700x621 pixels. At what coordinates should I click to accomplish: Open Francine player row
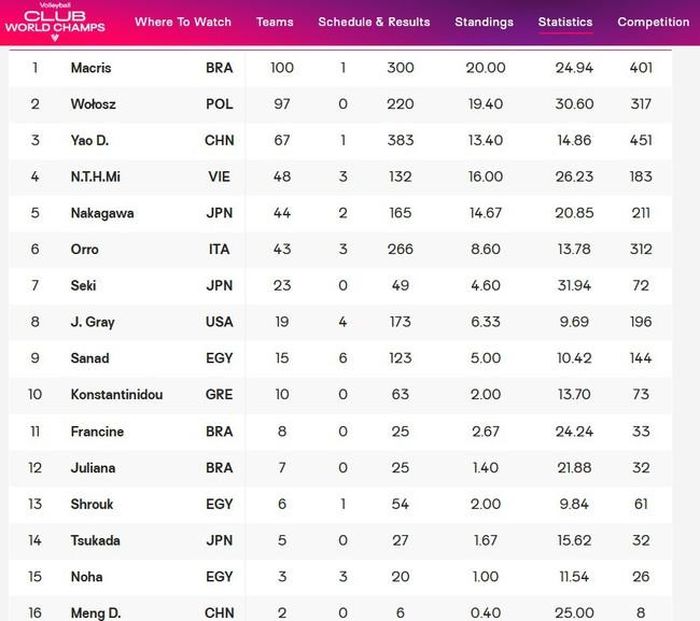(x=340, y=431)
